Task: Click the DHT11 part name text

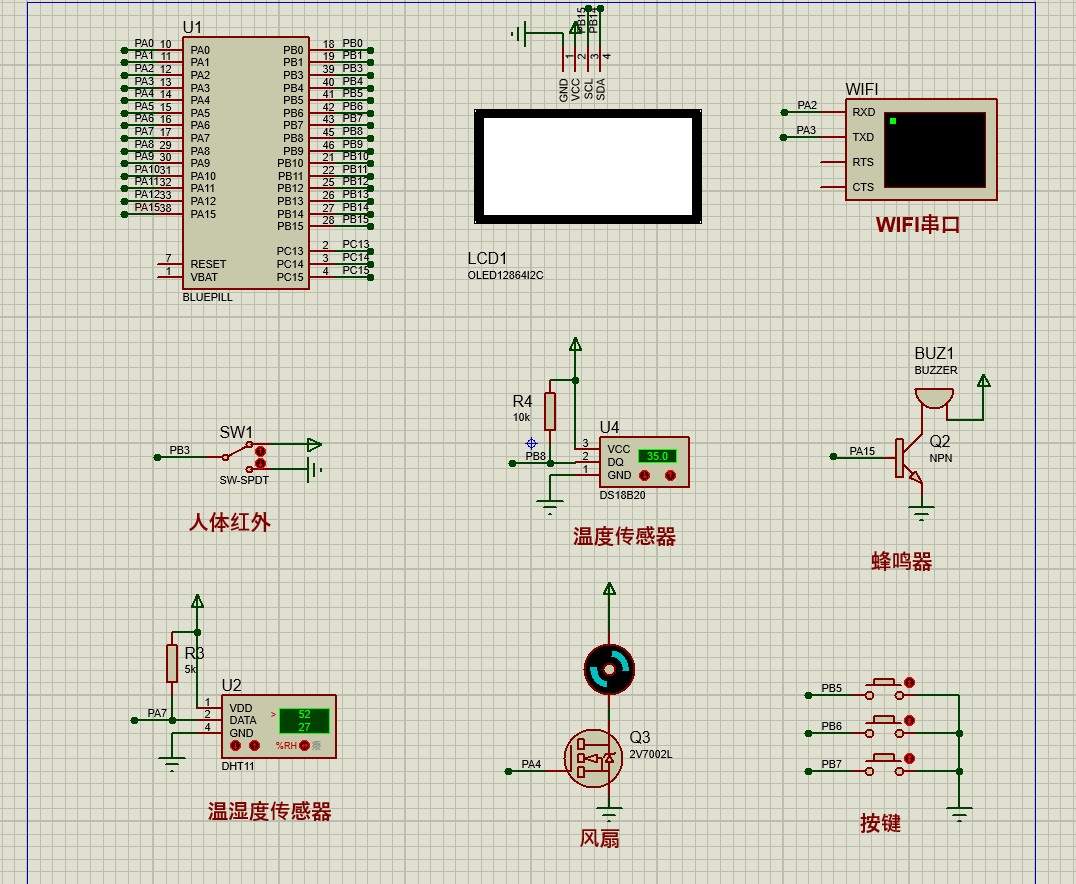Action: 238,766
